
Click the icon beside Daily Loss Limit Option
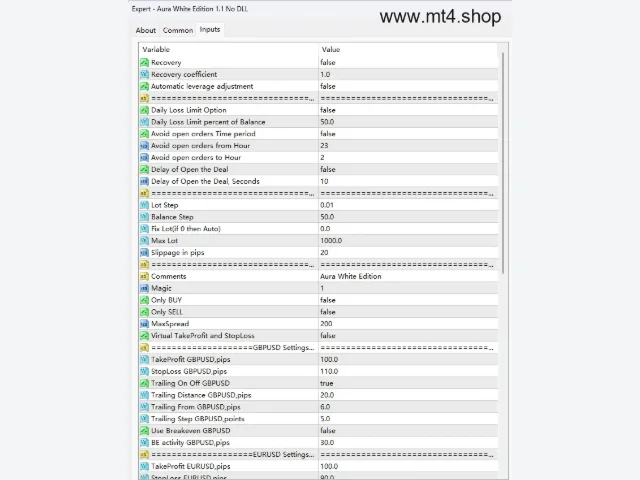coord(144,110)
